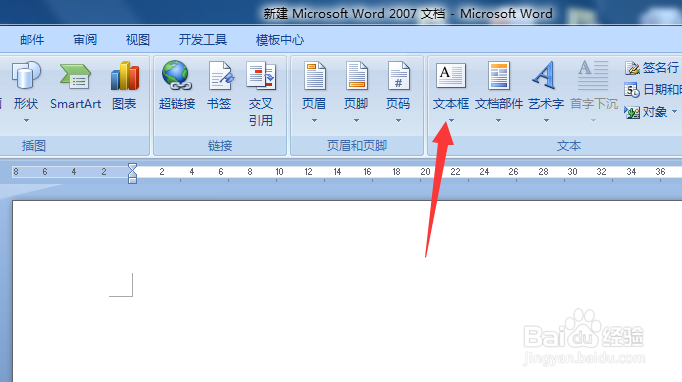The image size is (682, 382).
Task: Switch to the View (视图) tab
Action: point(138,40)
